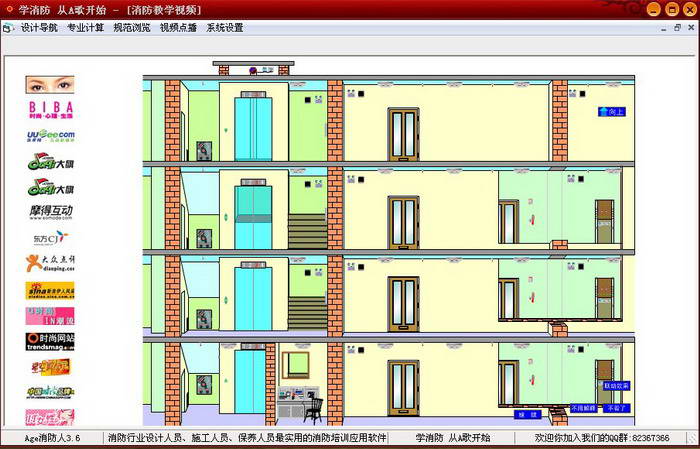Click the third-floor elevator with half-open car

(253, 217)
